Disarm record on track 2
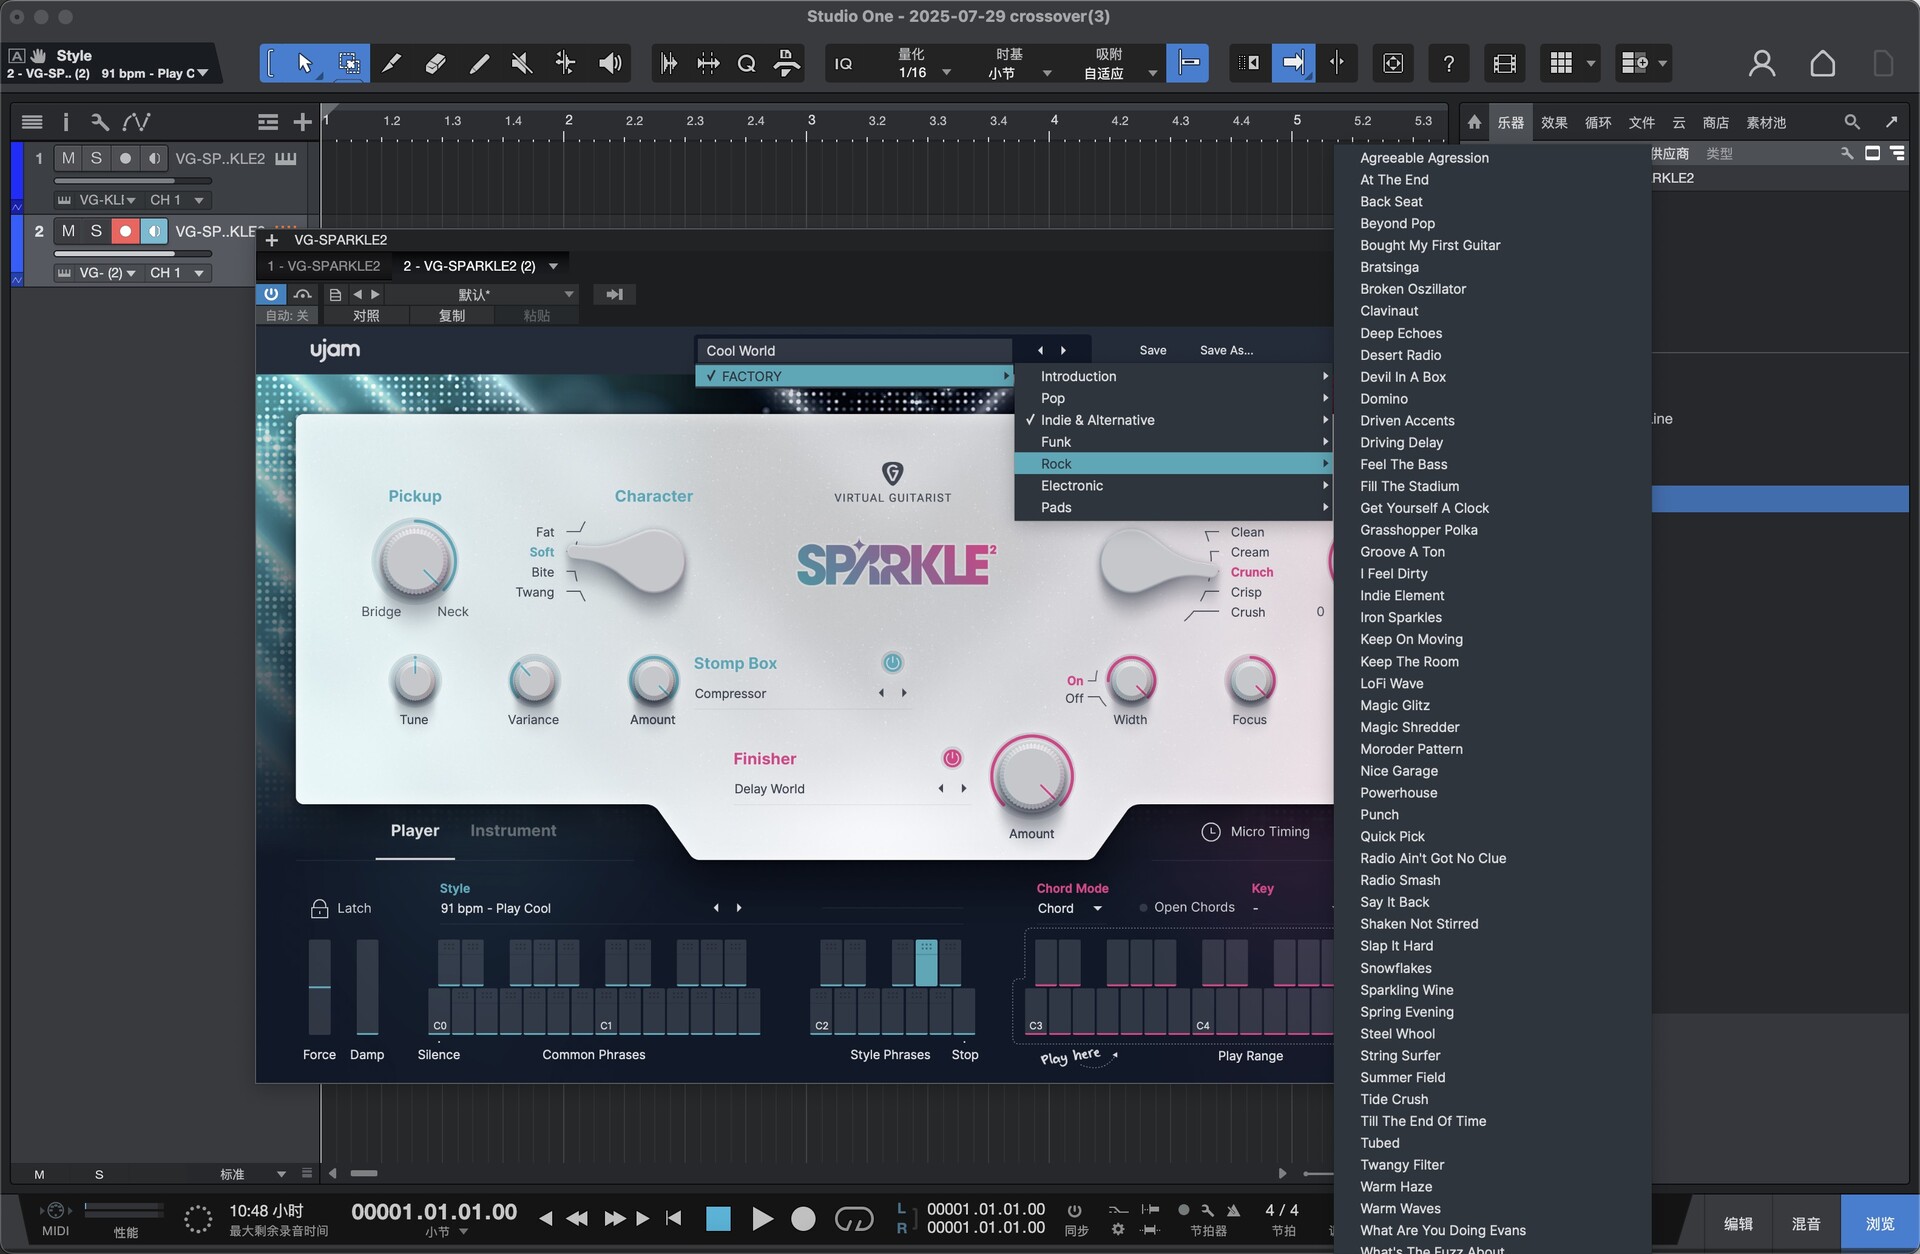This screenshot has height=1254, width=1920. click(125, 231)
